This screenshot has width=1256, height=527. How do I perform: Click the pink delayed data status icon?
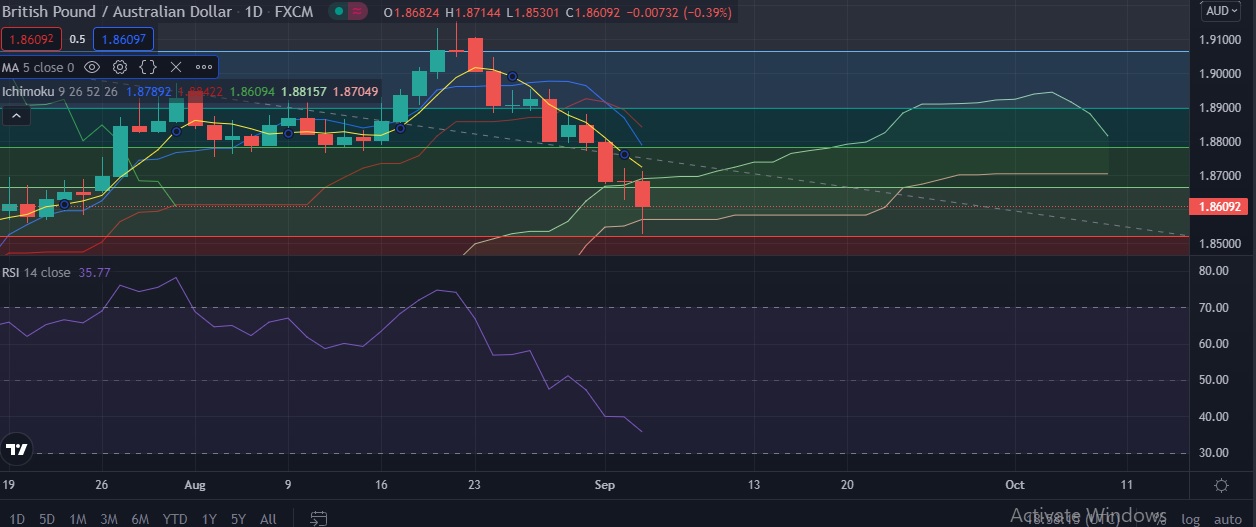[x=359, y=13]
